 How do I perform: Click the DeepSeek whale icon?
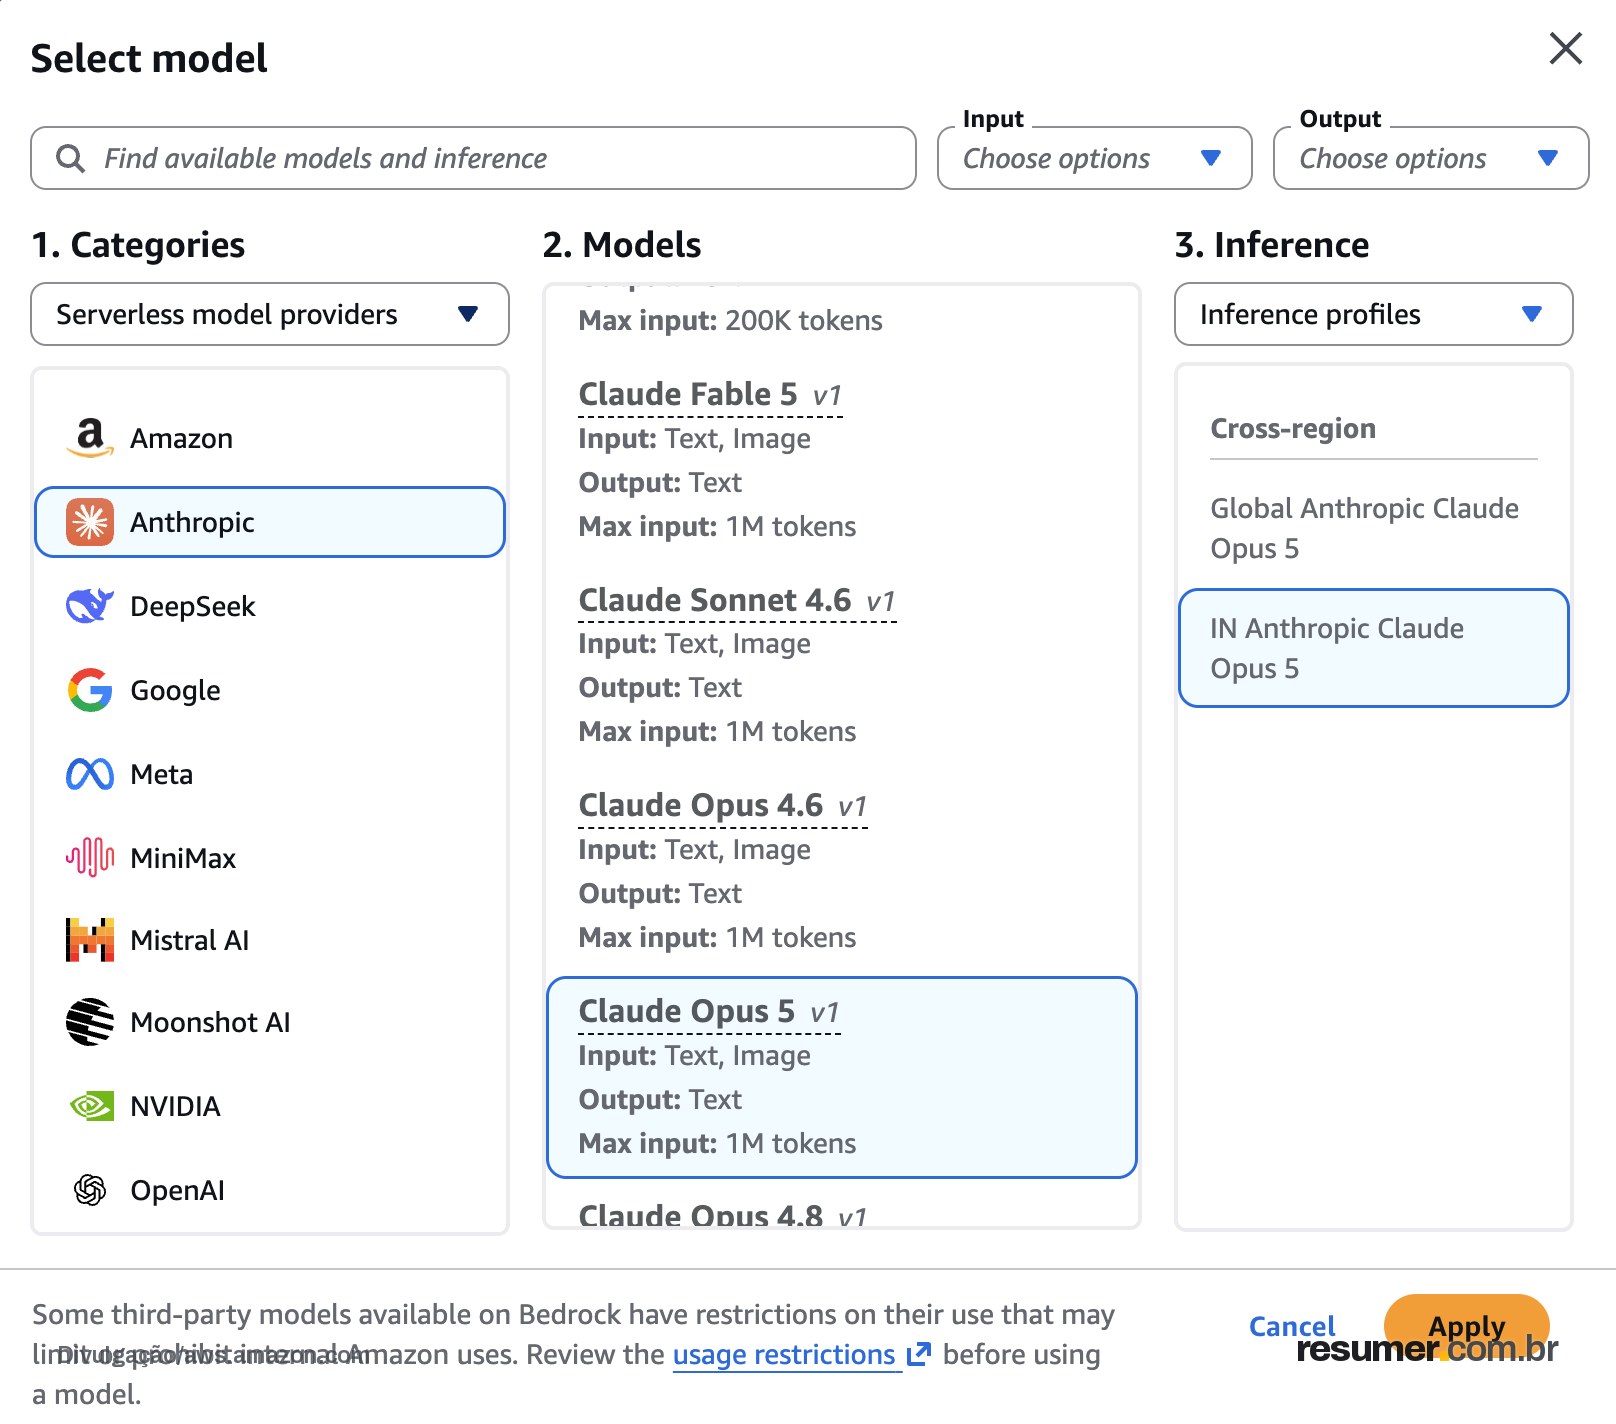point(90,606)
